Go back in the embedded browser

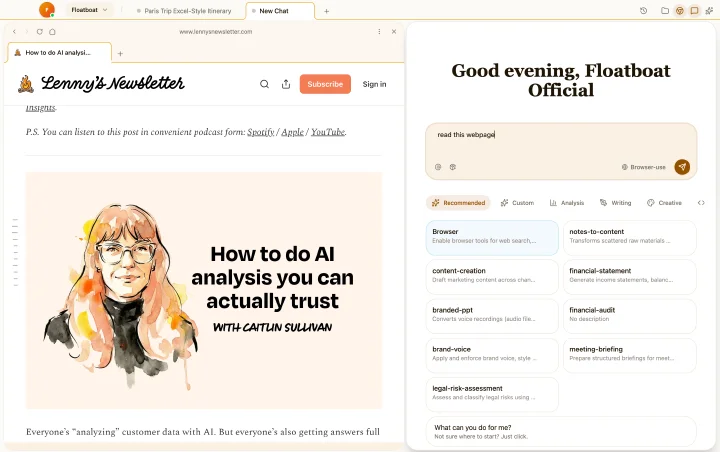(x=14, y=32)
